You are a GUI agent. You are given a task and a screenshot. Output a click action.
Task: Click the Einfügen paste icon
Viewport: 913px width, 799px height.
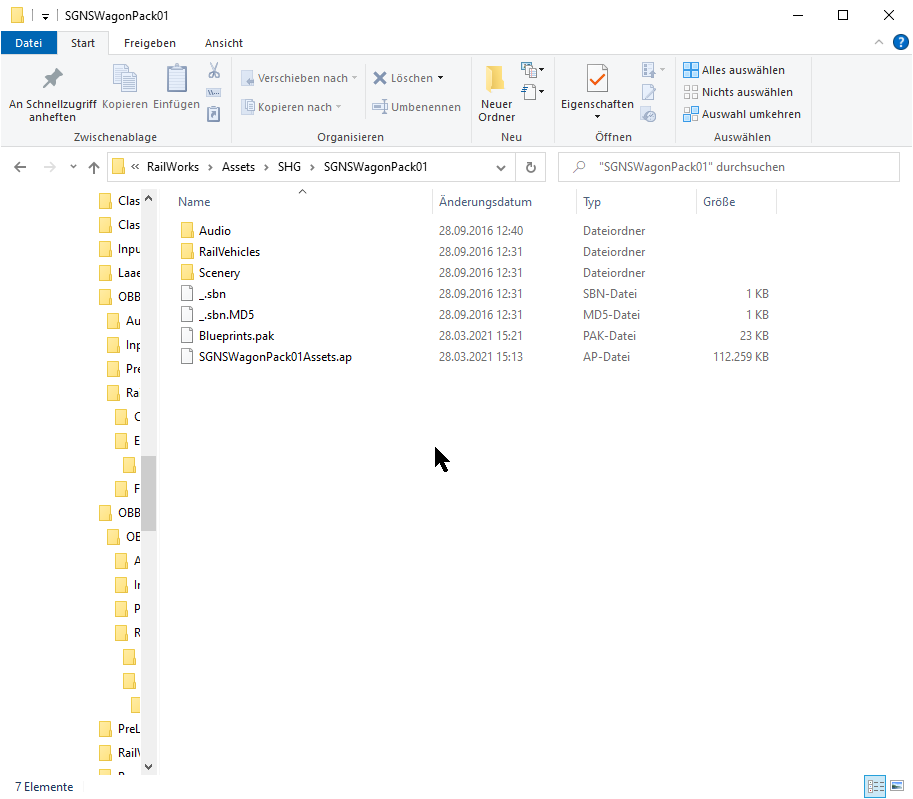(176, 79)
